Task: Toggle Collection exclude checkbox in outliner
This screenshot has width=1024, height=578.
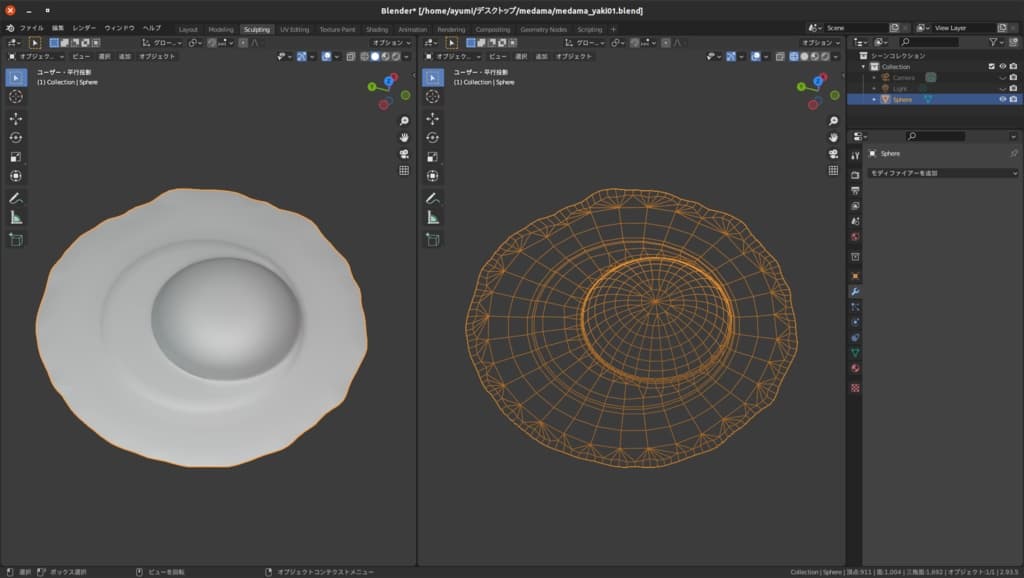Action: point(991,67)
